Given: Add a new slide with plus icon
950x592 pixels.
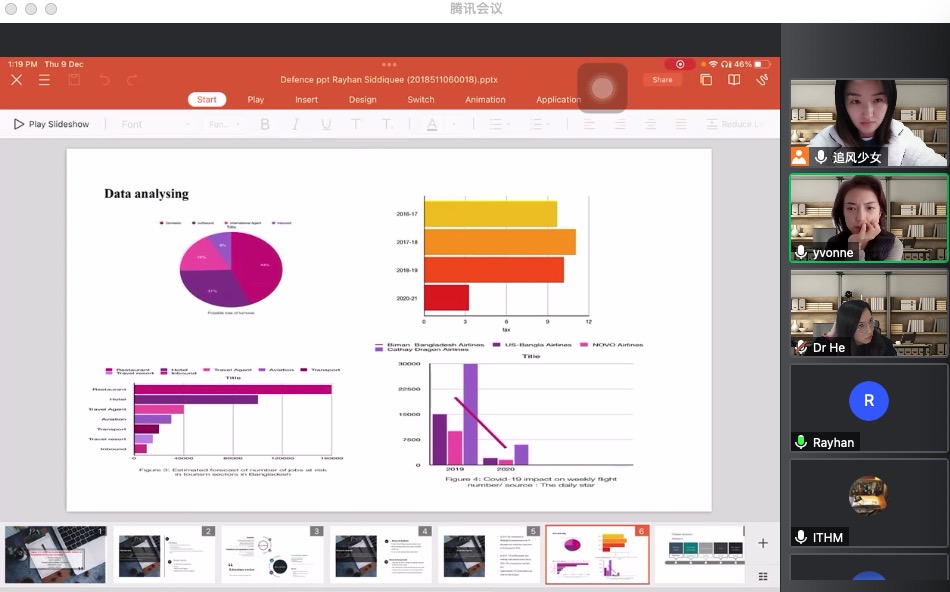Looking at the screenshot, I should pos(763,543).
